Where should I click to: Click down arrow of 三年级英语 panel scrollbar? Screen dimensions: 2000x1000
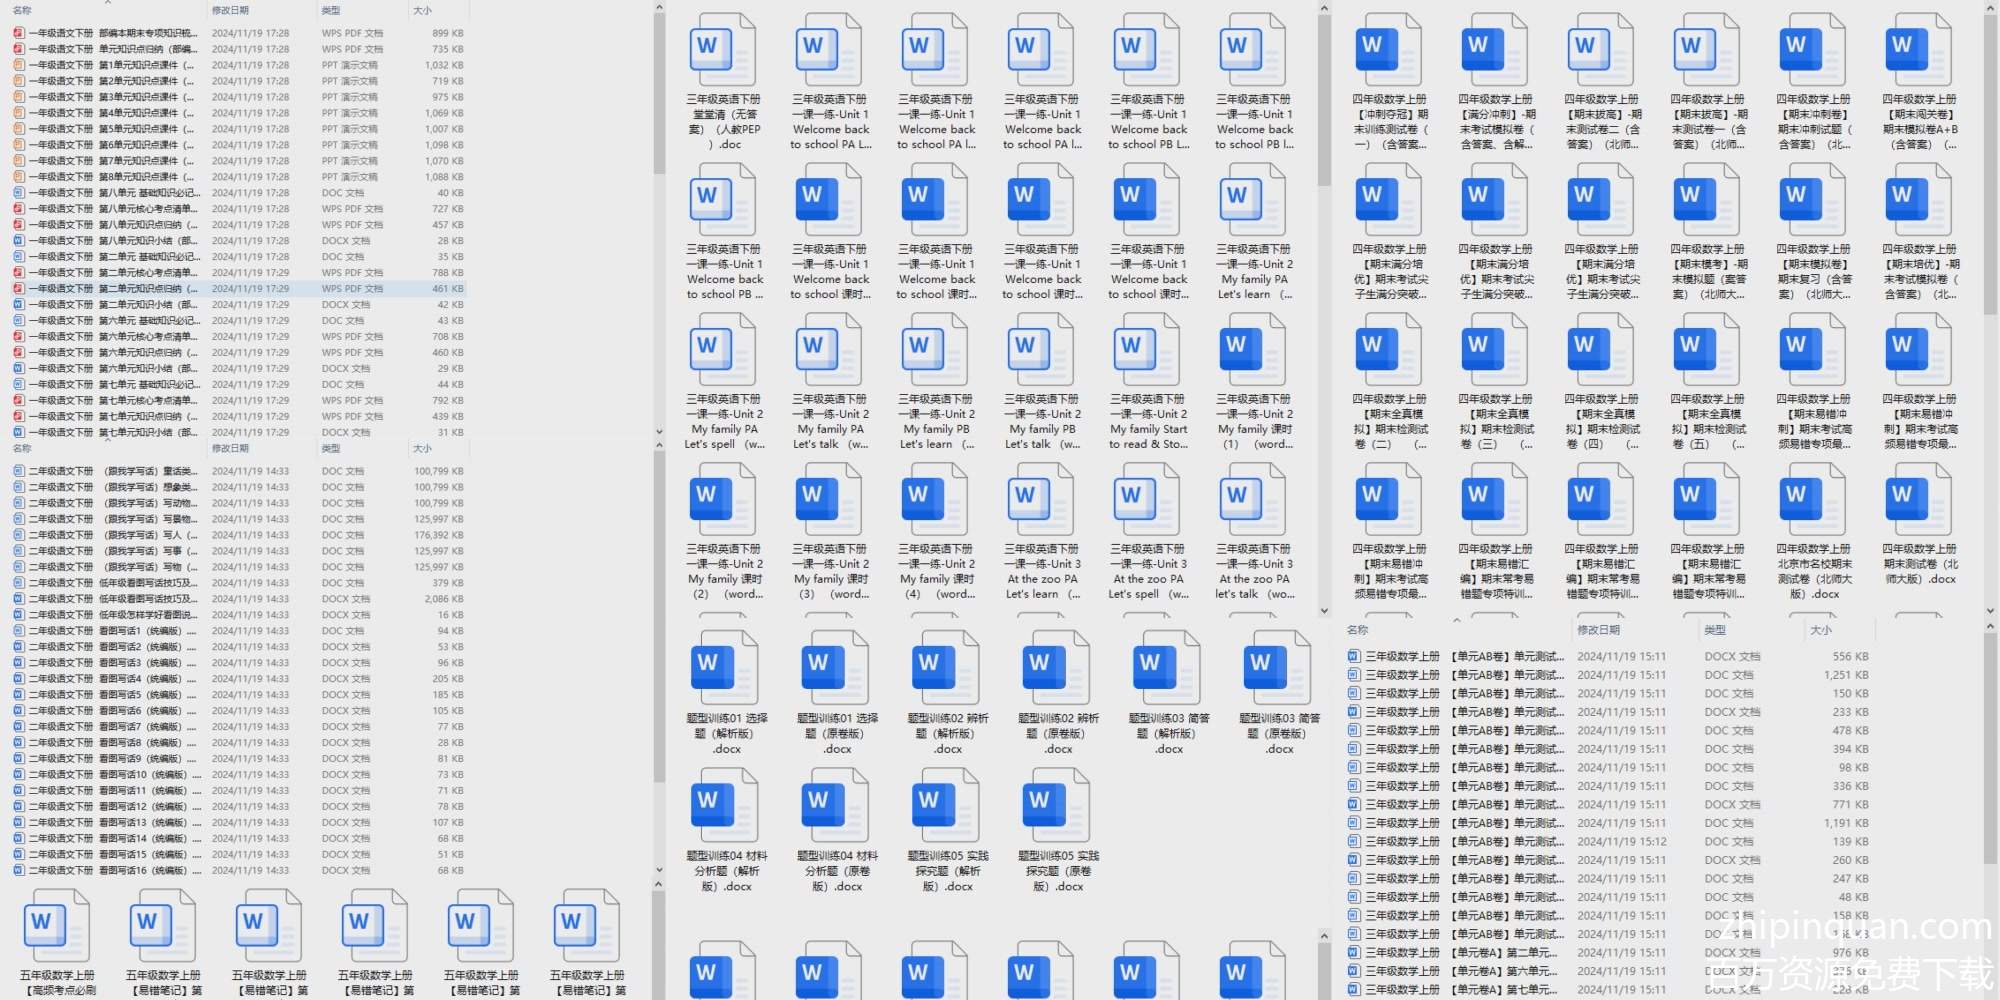coord(1324,610)
